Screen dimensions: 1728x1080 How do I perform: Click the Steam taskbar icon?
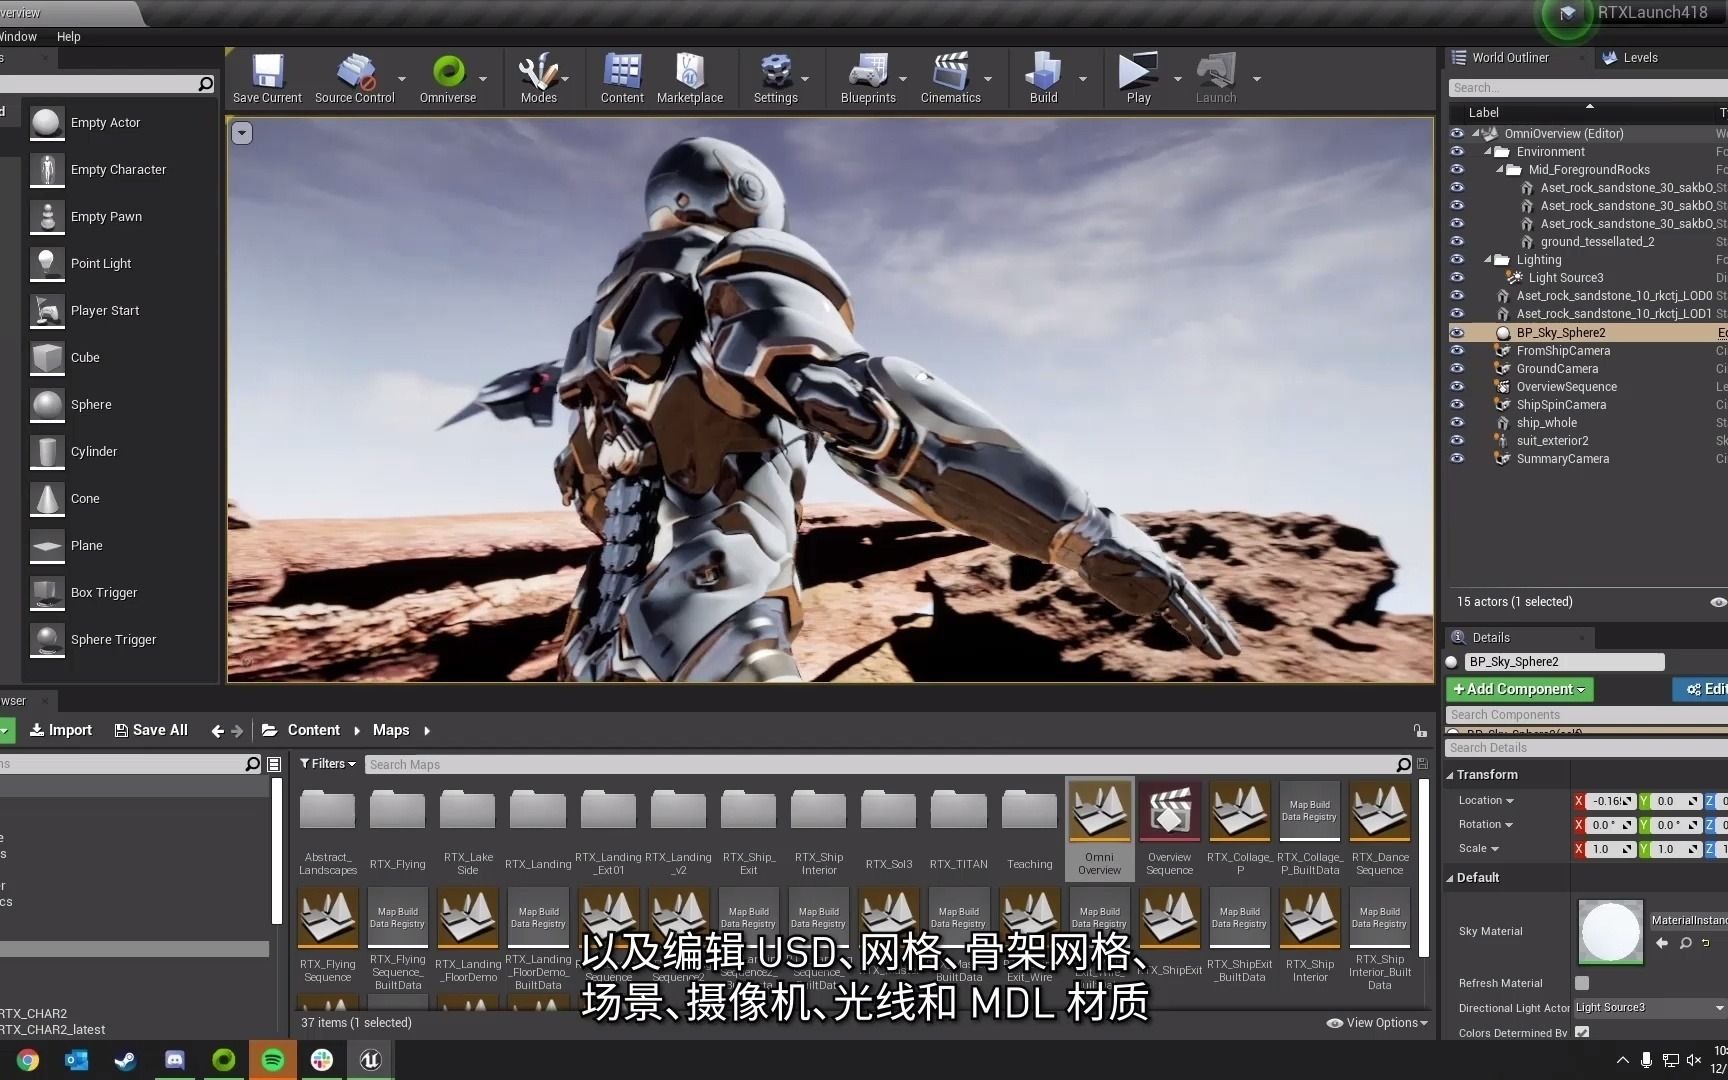click(x=125, y=1060)
